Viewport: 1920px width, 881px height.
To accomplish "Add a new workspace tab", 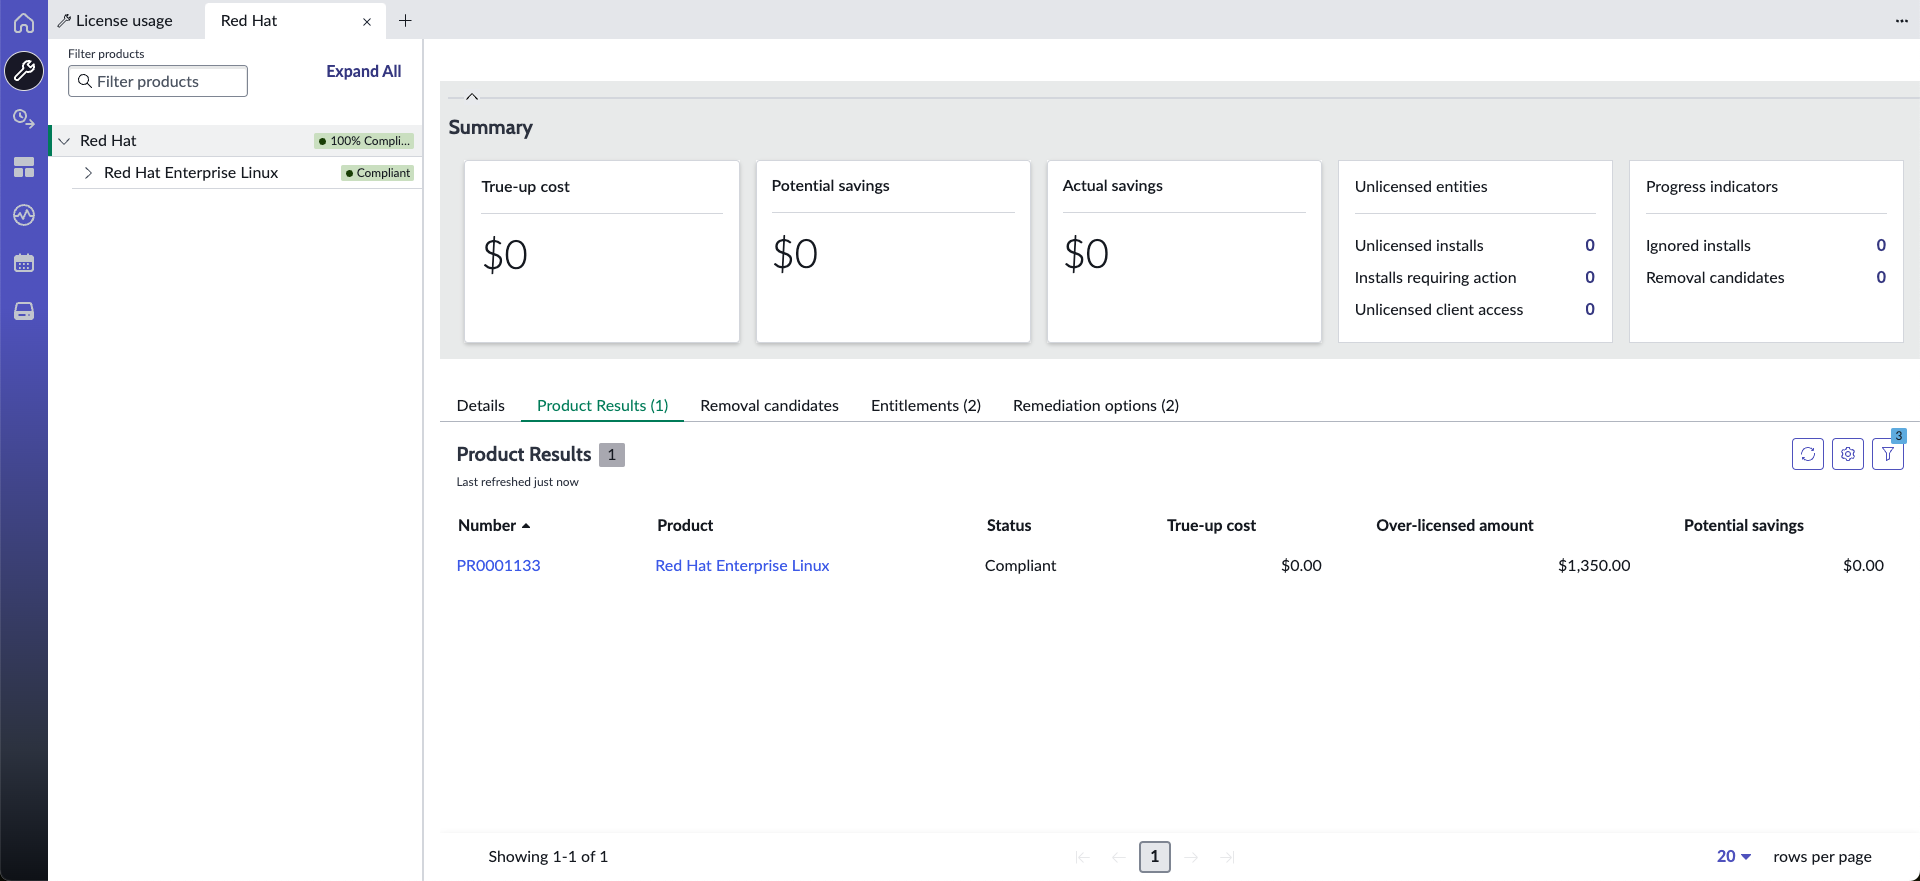I will [405, 20].
